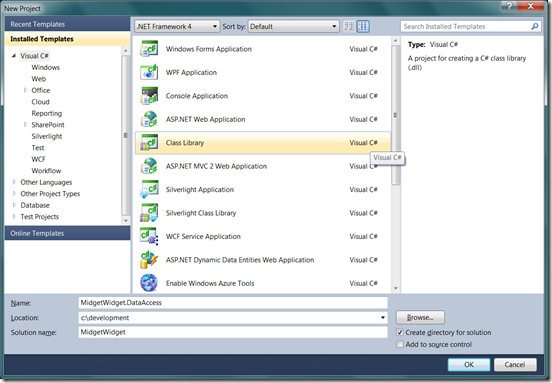Open the .NET Framework 4 dropdown

(177, 26)
